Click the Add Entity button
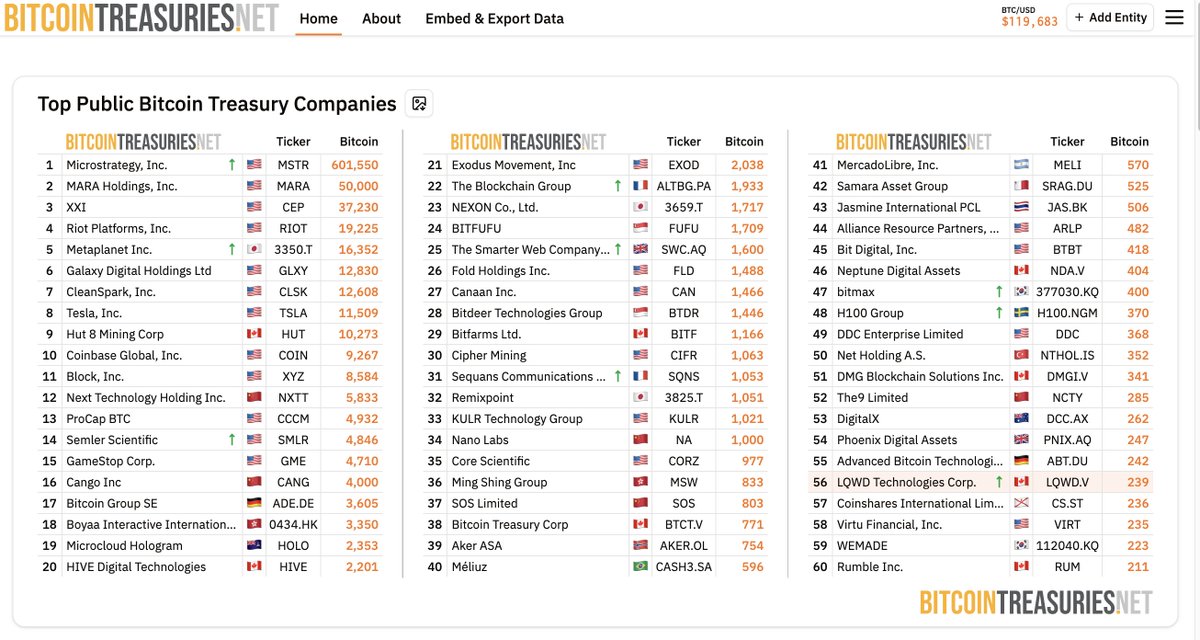The width and height of the screenshot is (1200, 640). tap(1110, 18)
